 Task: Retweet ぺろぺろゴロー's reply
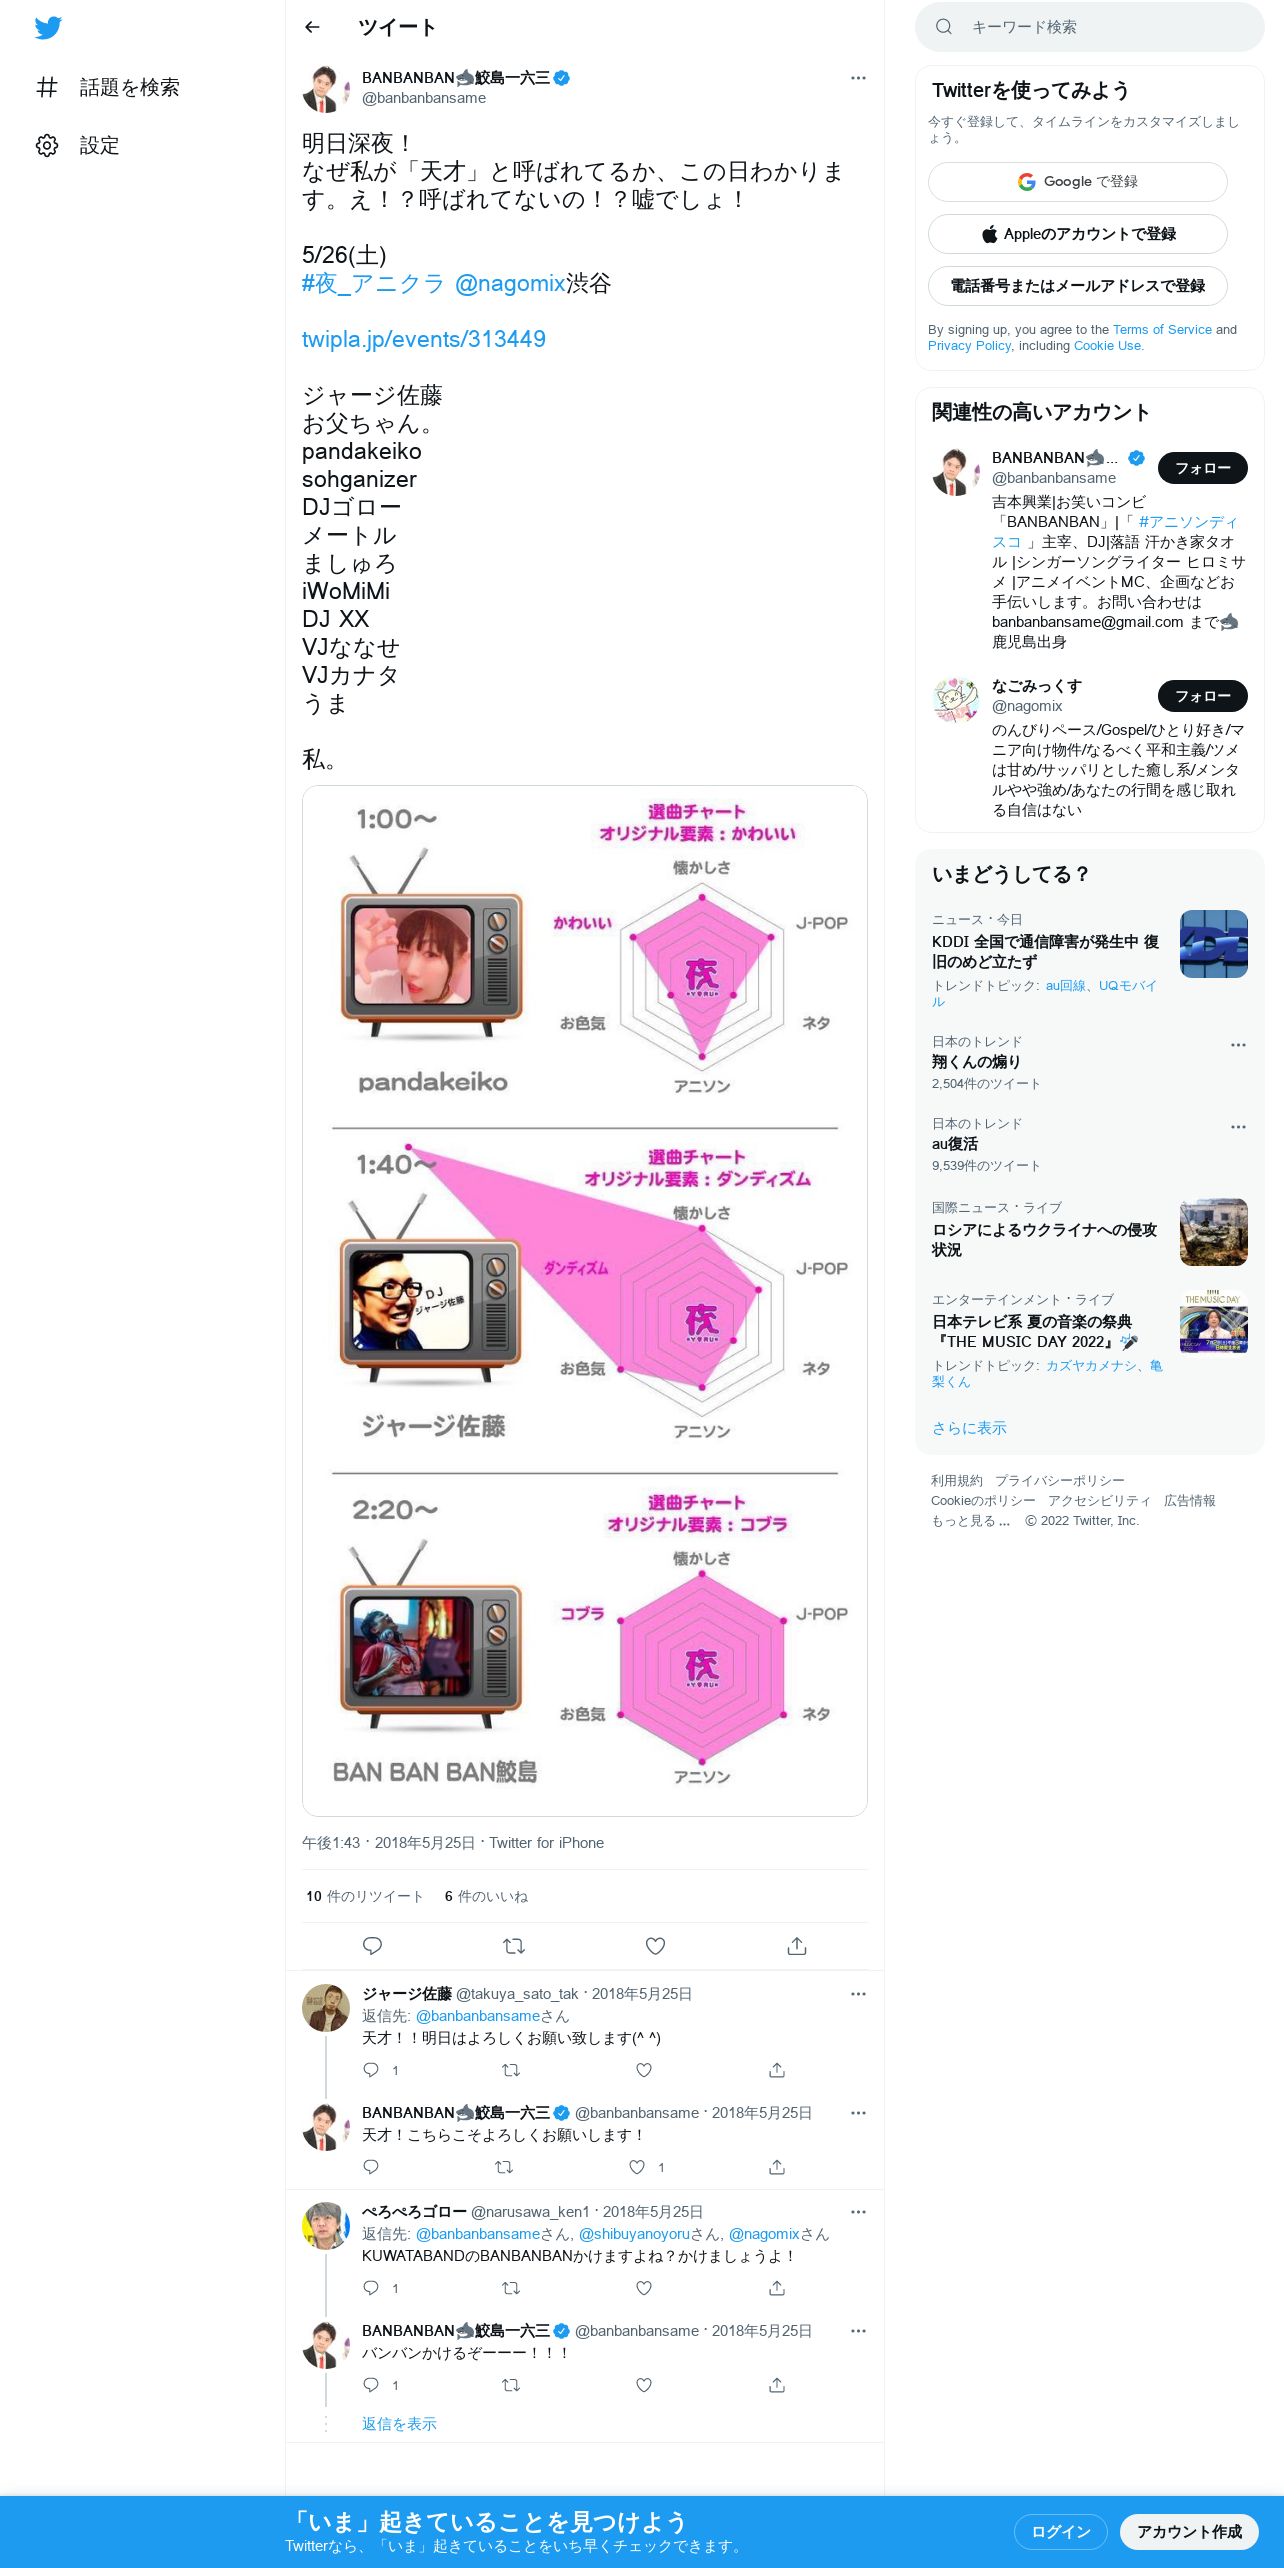coord(511,2288)
